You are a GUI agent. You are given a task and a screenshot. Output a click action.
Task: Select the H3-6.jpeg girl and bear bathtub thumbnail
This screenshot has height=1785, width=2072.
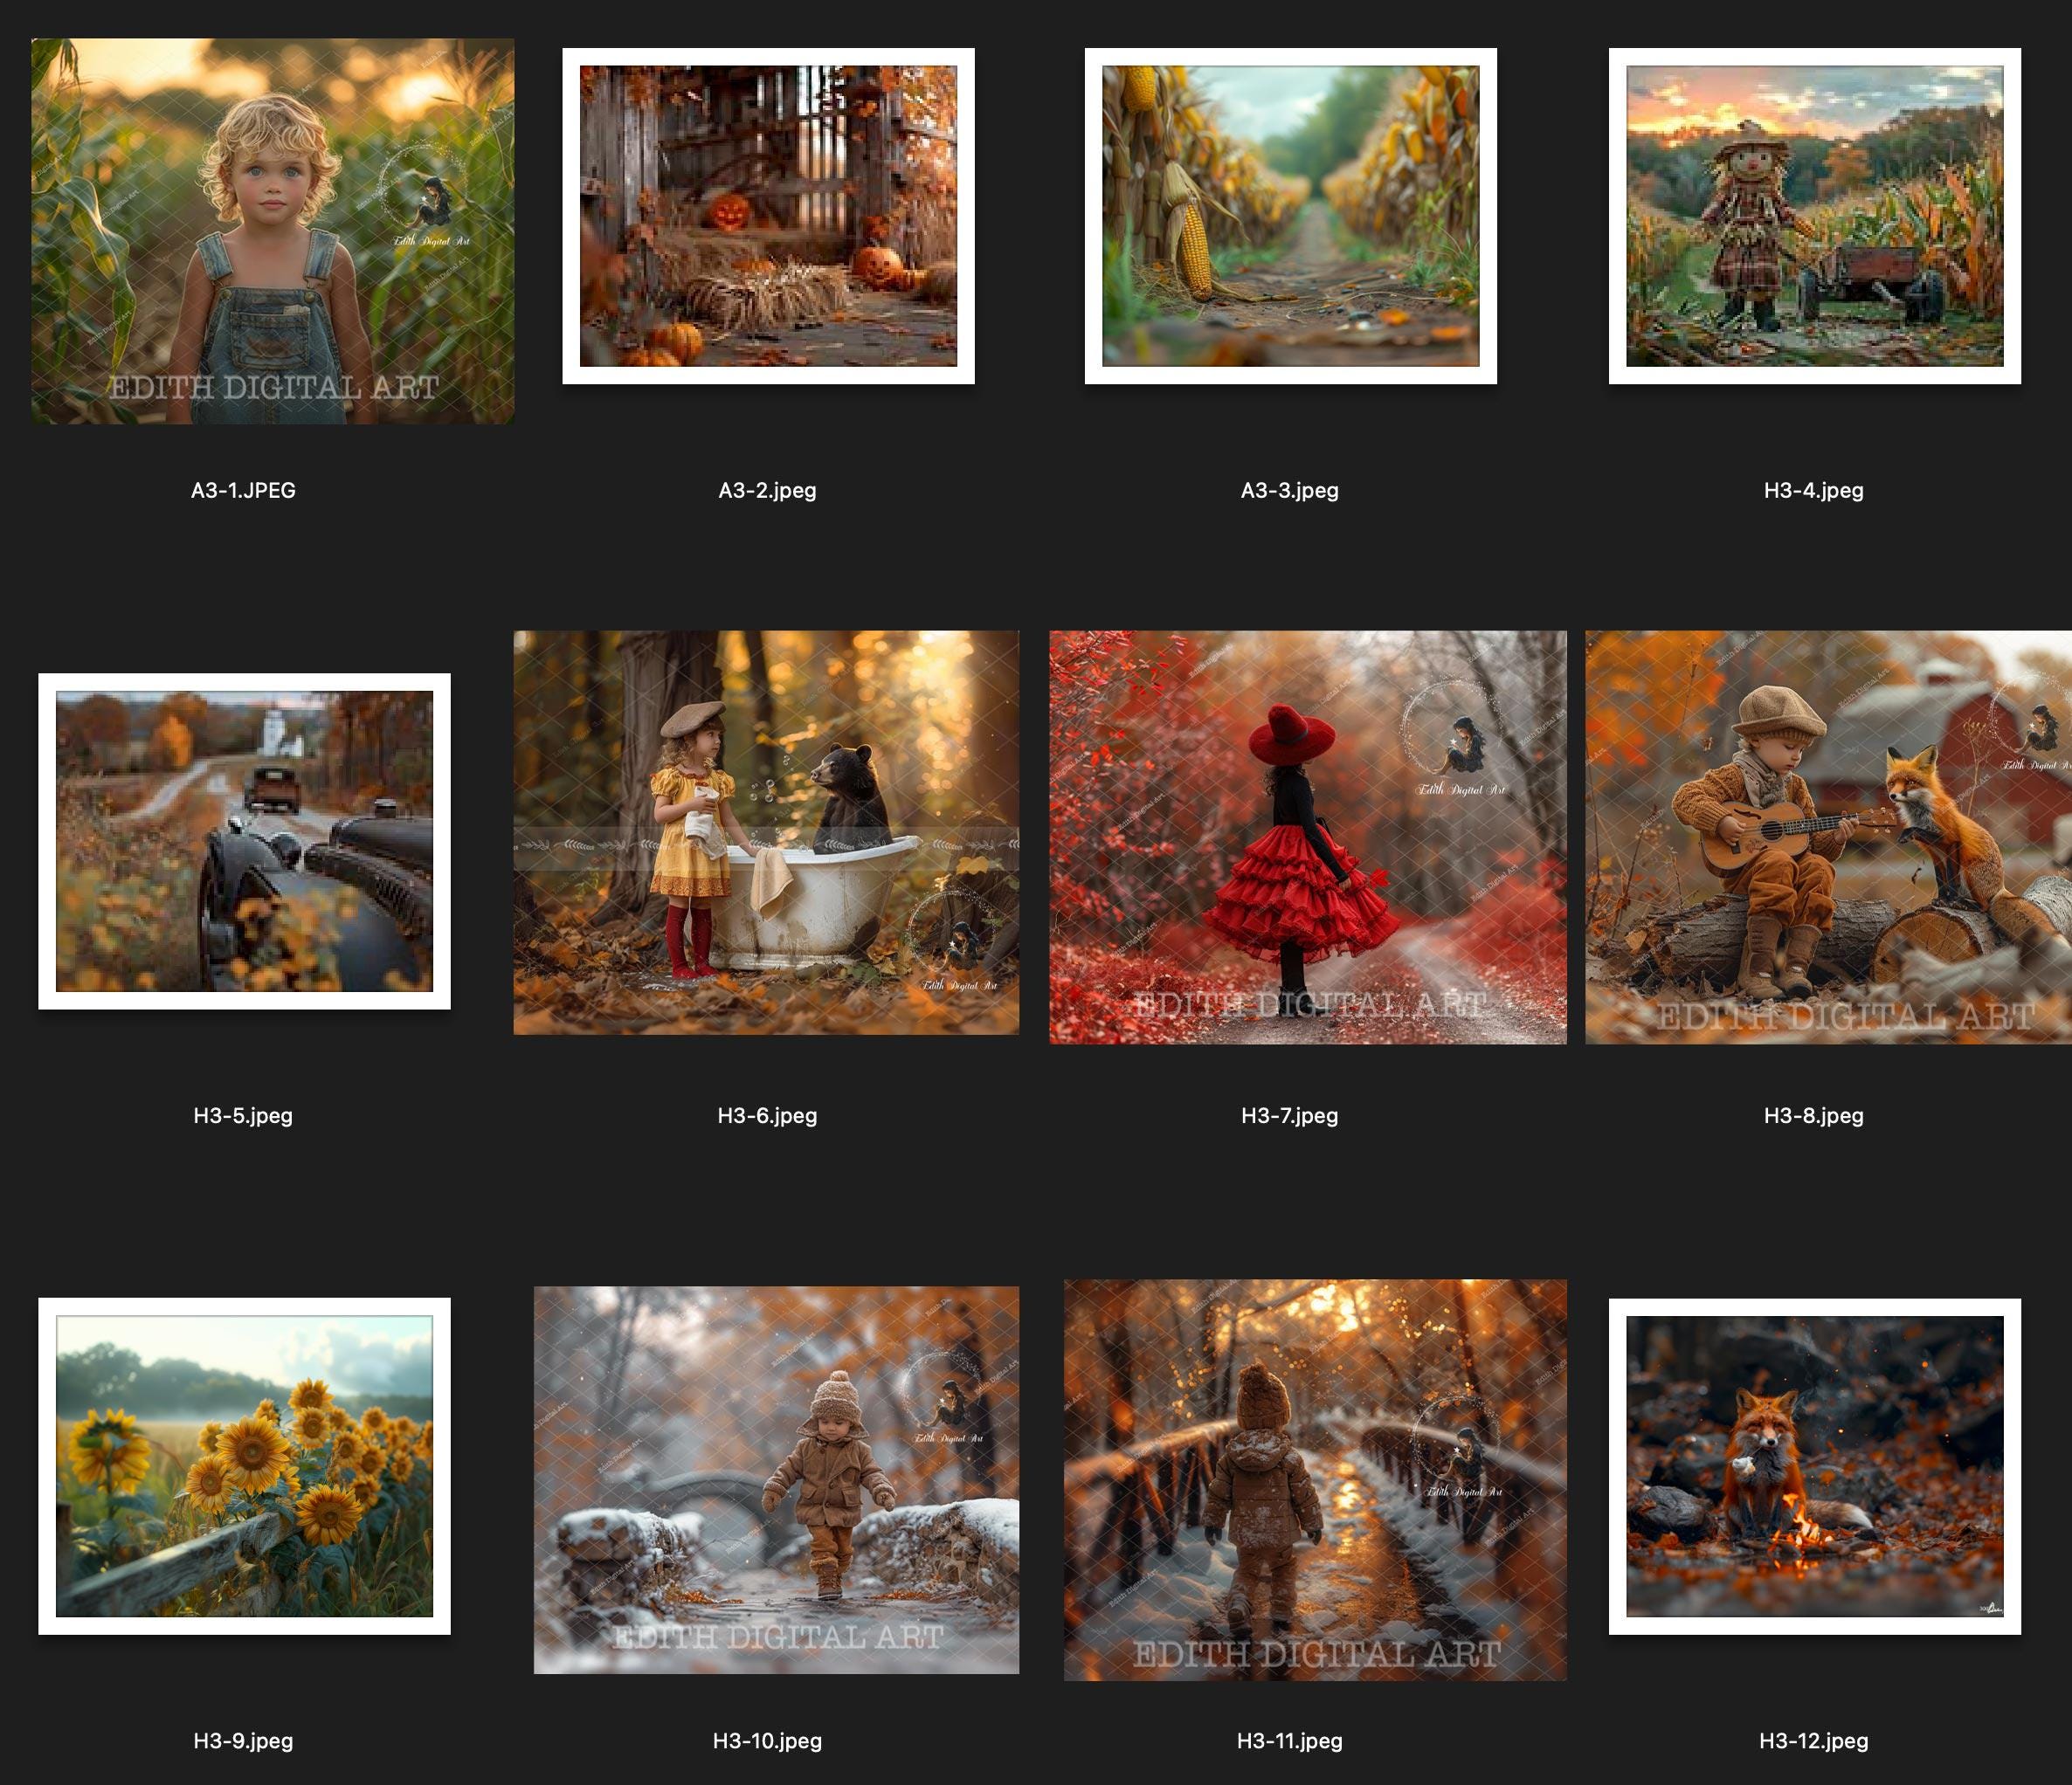coord(767,832)
